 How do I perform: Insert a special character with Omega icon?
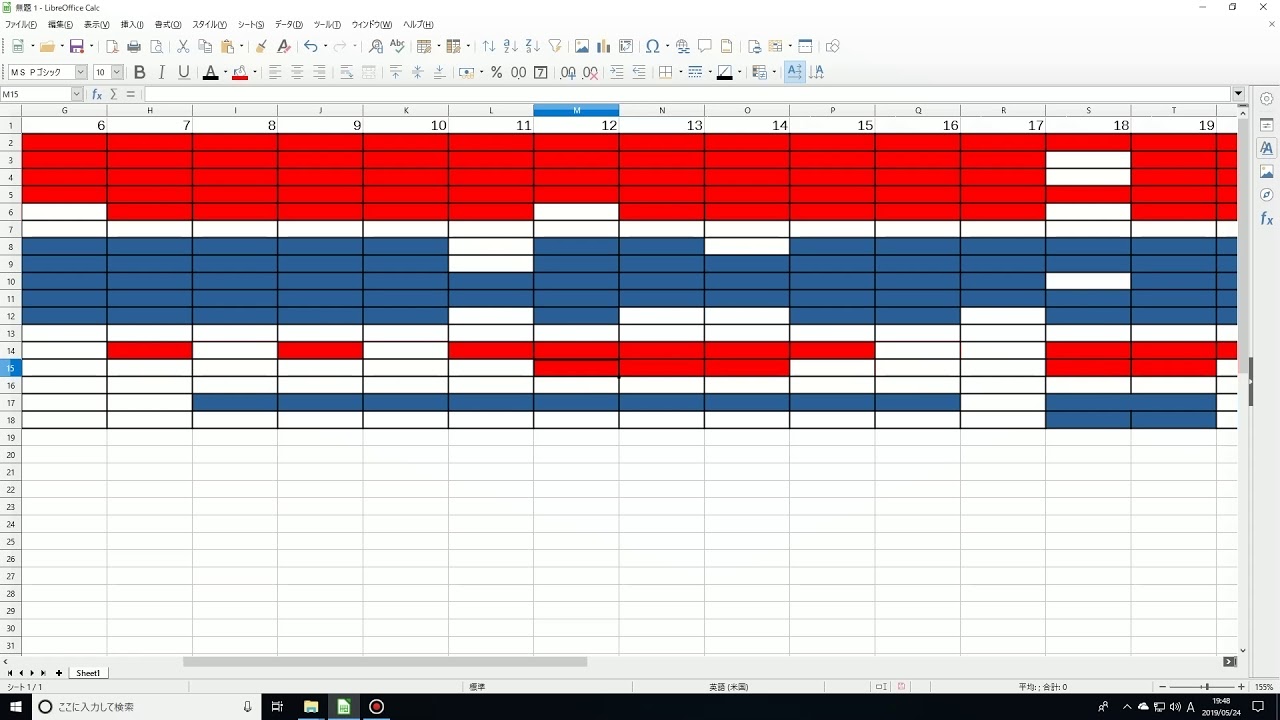(x=651, y=46)
